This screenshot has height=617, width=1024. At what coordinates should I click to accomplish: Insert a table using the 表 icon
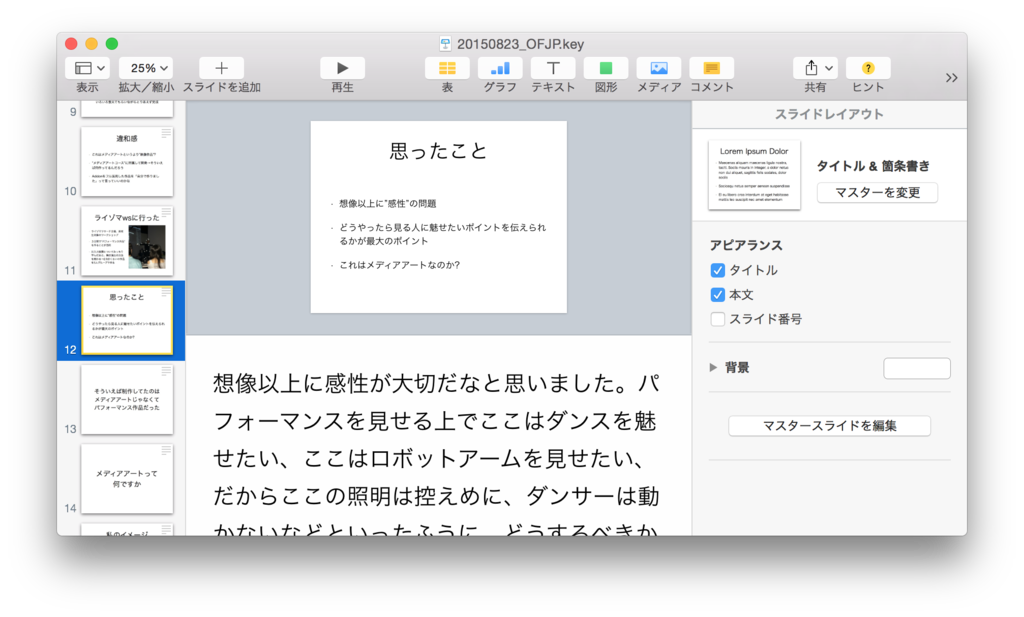[x=447, y=68]
